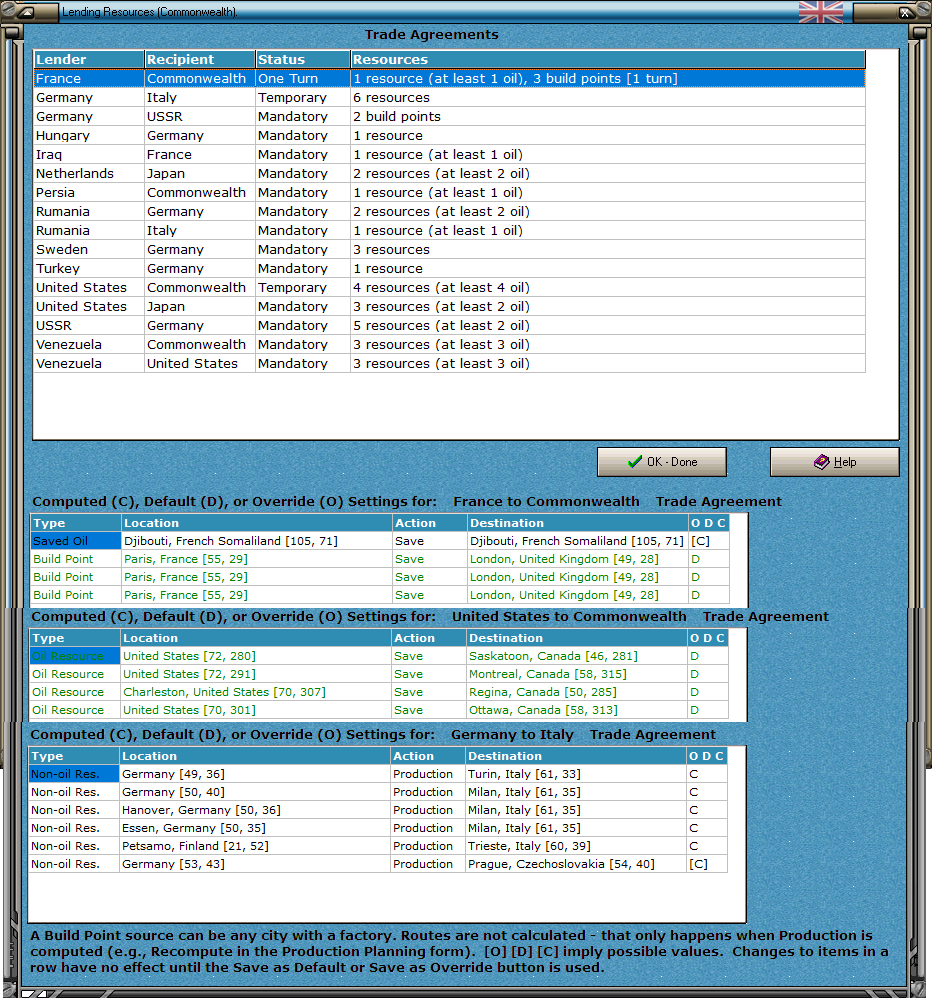Viewport: 932px width, 998px height.
Task: Click the Resources column header in Trade Agreements
Action: click(x=608, y=59)
